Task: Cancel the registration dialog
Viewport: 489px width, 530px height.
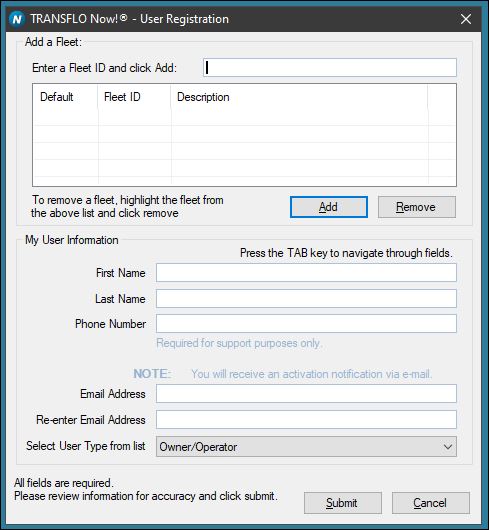Action: (x=431, y=503)
